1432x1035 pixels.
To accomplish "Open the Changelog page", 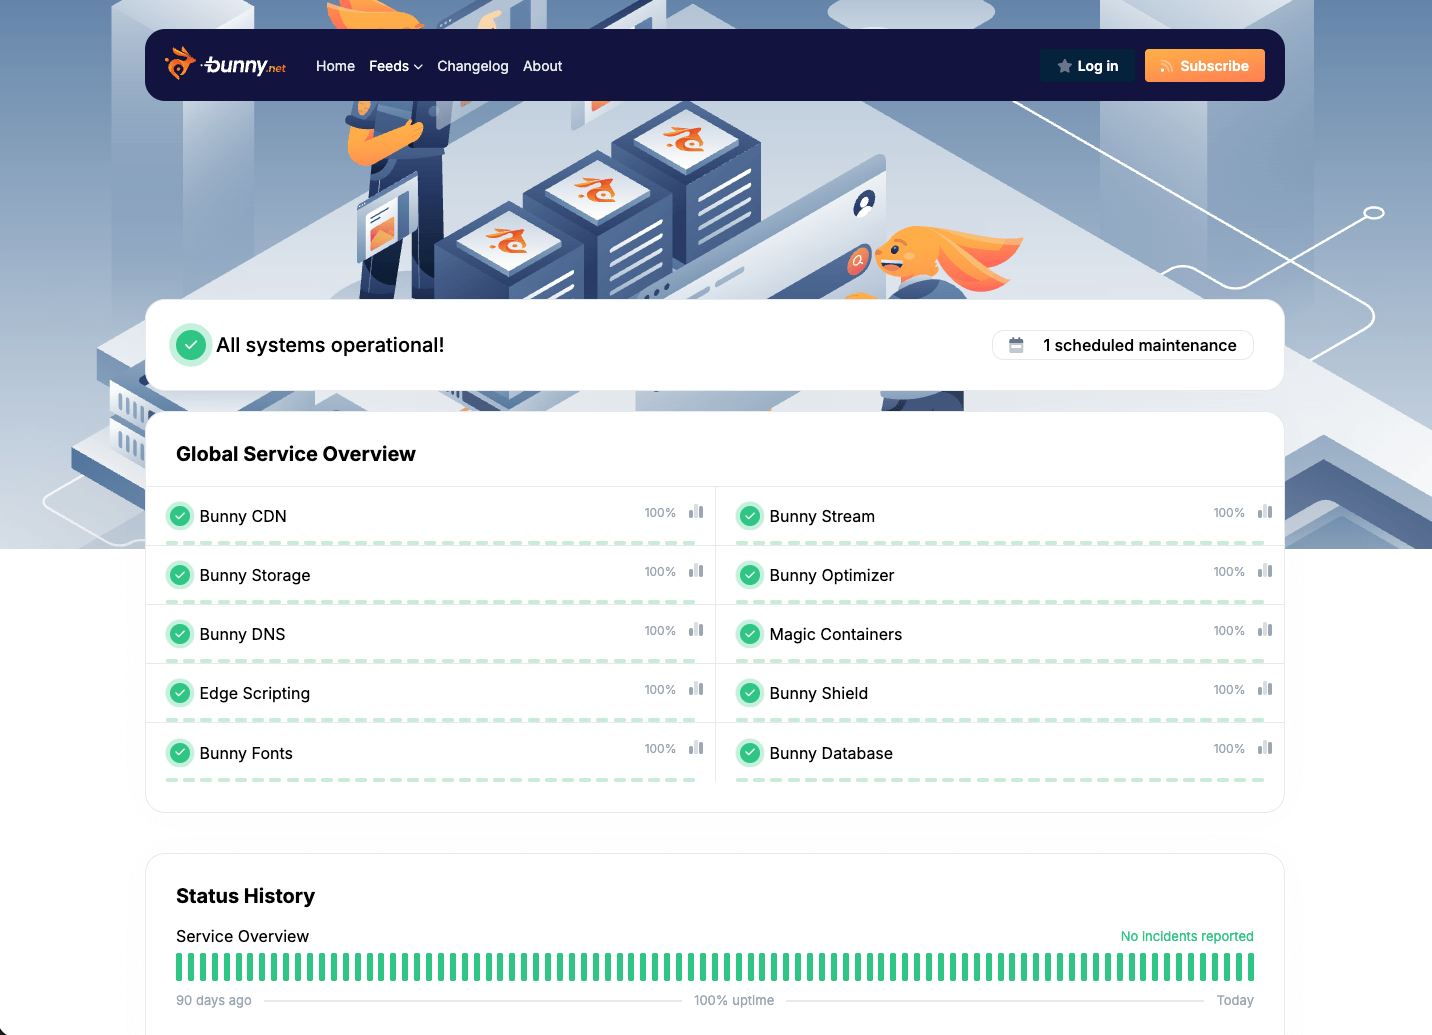I will pos(472,66).
